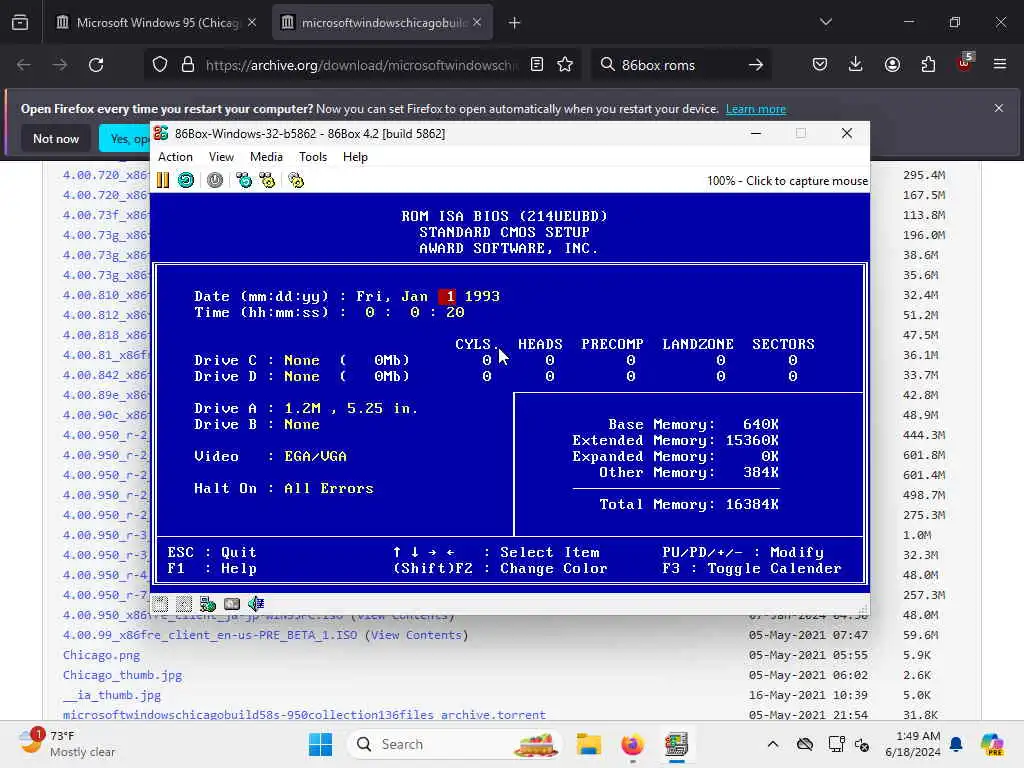Open the Learn more link
This screenshot has width=1024, height=768.
[x=756, y=109]
